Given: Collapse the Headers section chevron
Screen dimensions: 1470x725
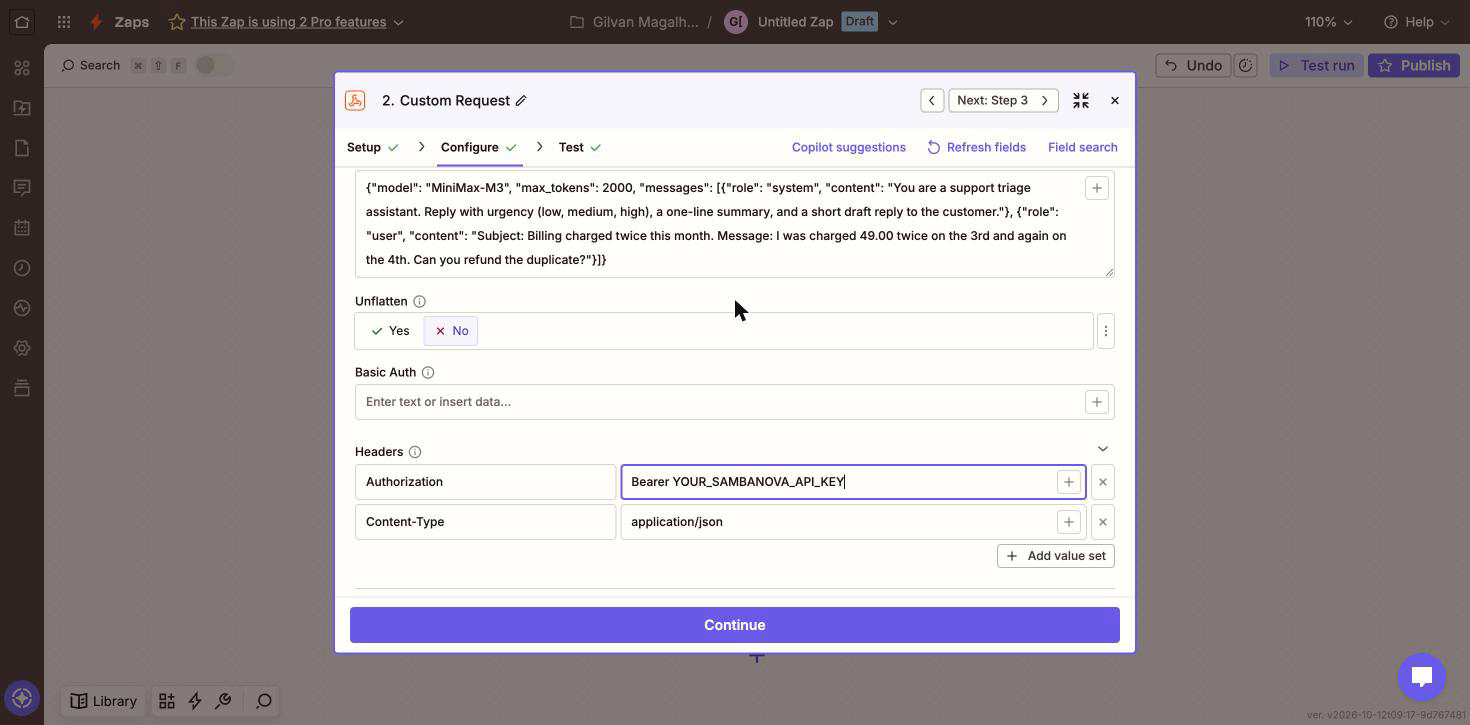Looking at the screenshot, I should pyautogui.click(x=1103, y=449).
